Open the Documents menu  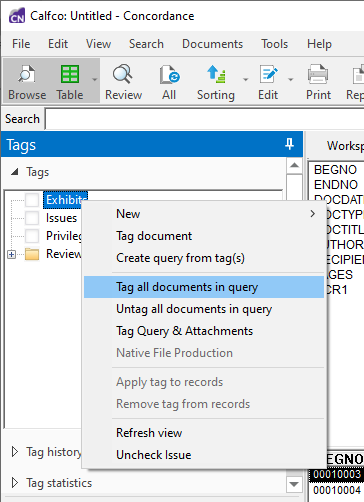pos(212,44)
